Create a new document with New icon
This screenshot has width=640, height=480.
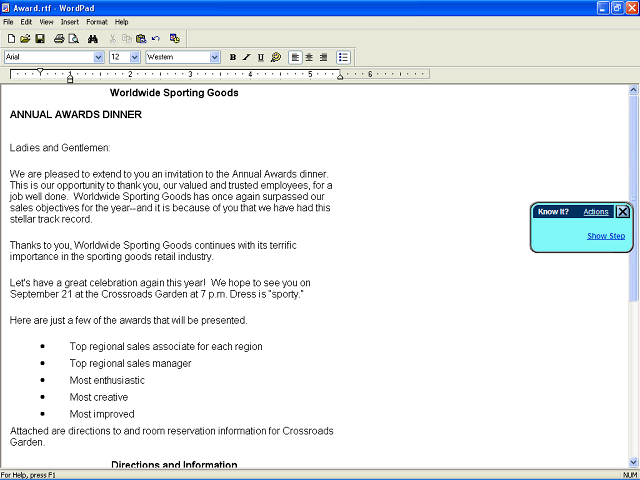tap(11, 39)
